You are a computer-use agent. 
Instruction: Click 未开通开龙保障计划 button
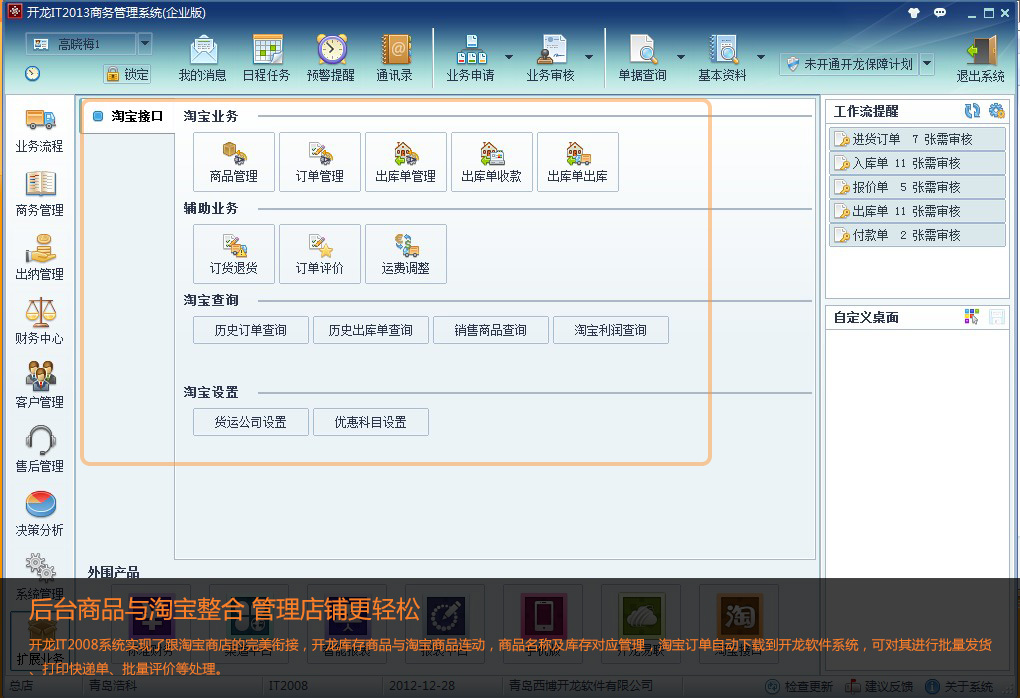coord(850,64)
